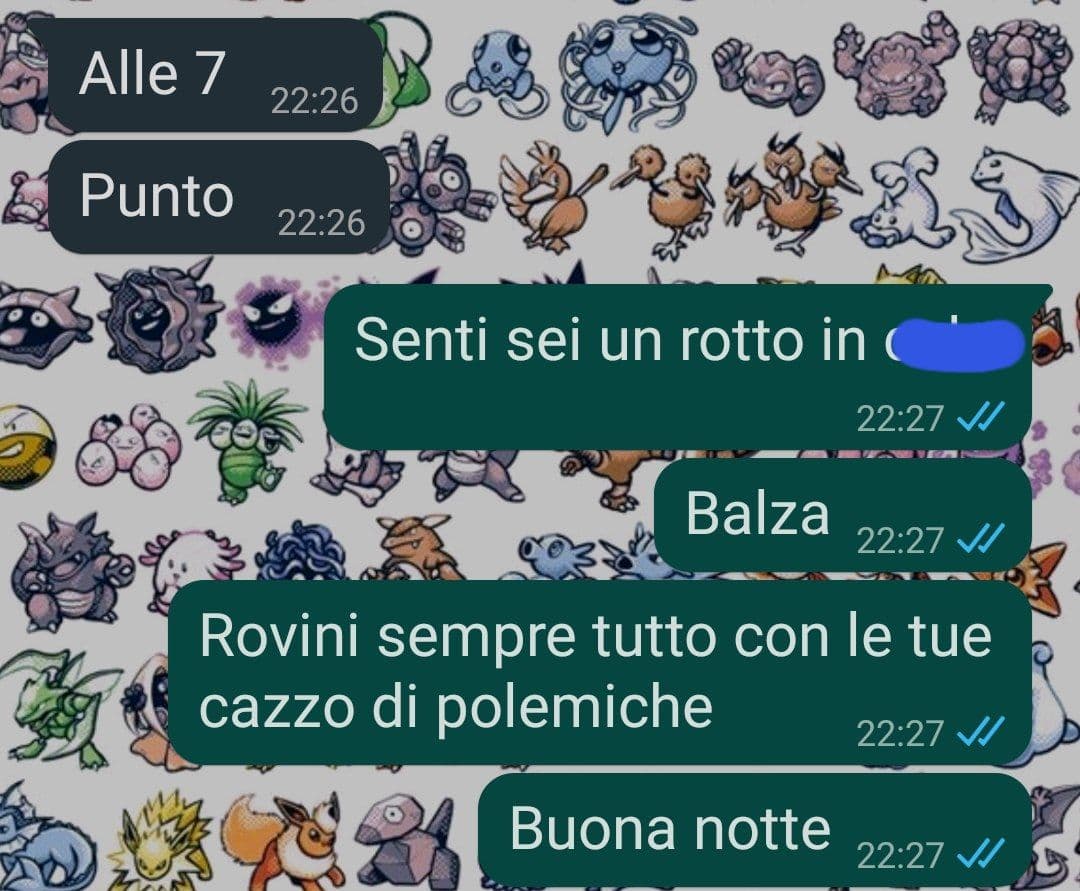Click the blue scribble censoring the word
1080x891 pixels.
point(954,345)
